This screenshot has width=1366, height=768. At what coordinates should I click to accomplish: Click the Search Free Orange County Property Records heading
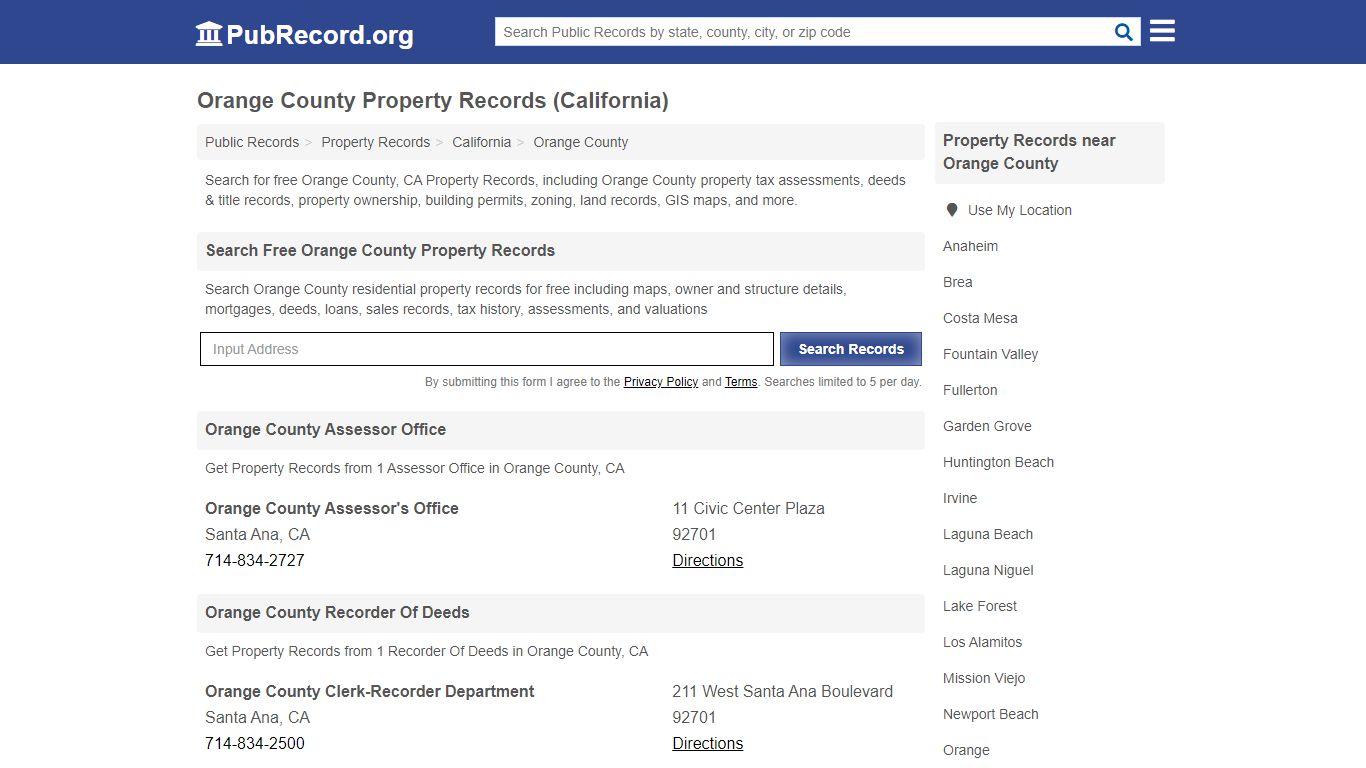pos(380,250)
